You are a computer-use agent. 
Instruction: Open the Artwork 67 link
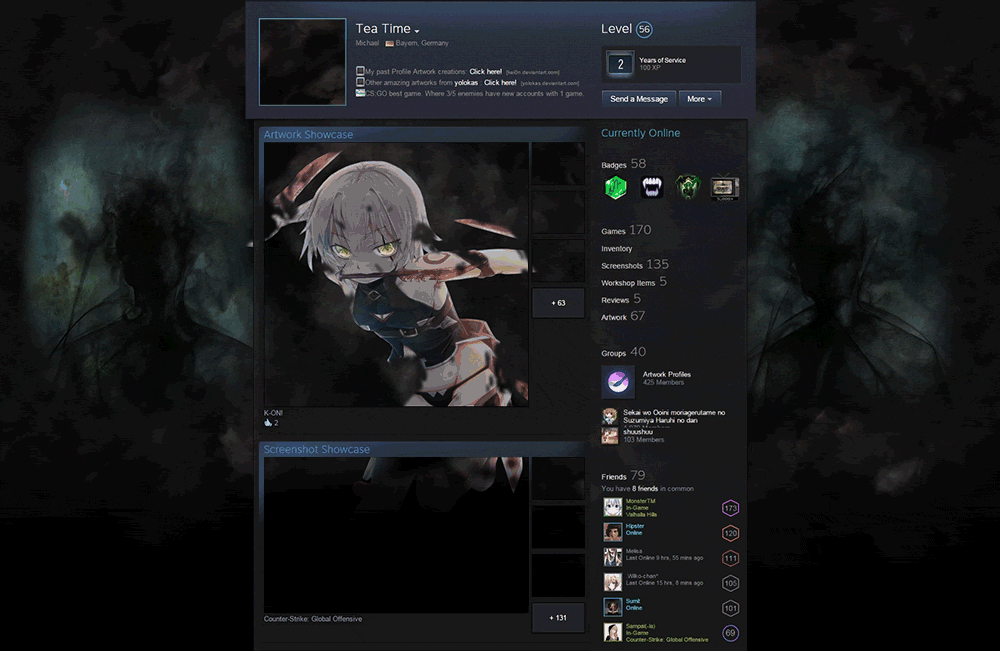tap(623, 316)
